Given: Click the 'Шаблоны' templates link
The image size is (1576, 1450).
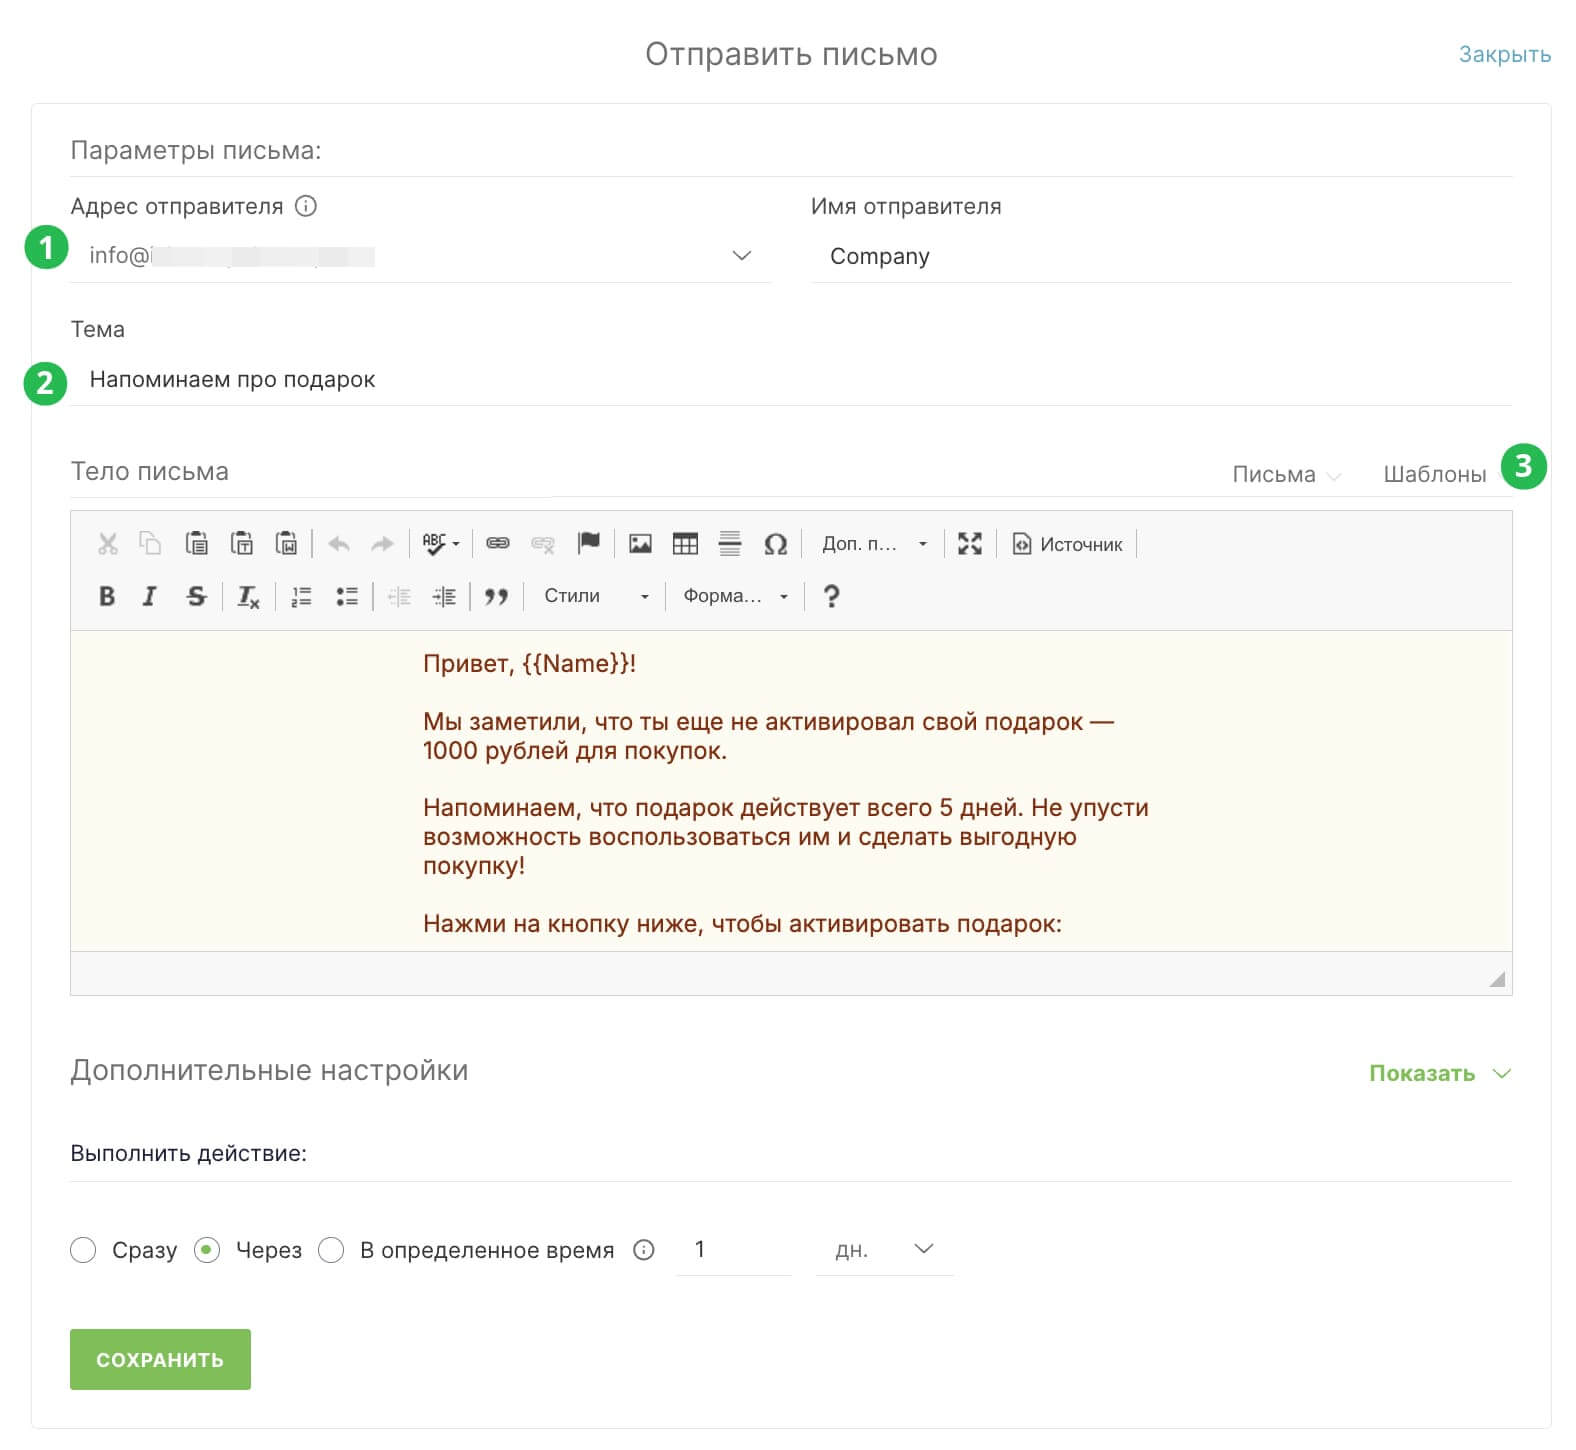Looking at the screenshot, I should [1434, 475].
